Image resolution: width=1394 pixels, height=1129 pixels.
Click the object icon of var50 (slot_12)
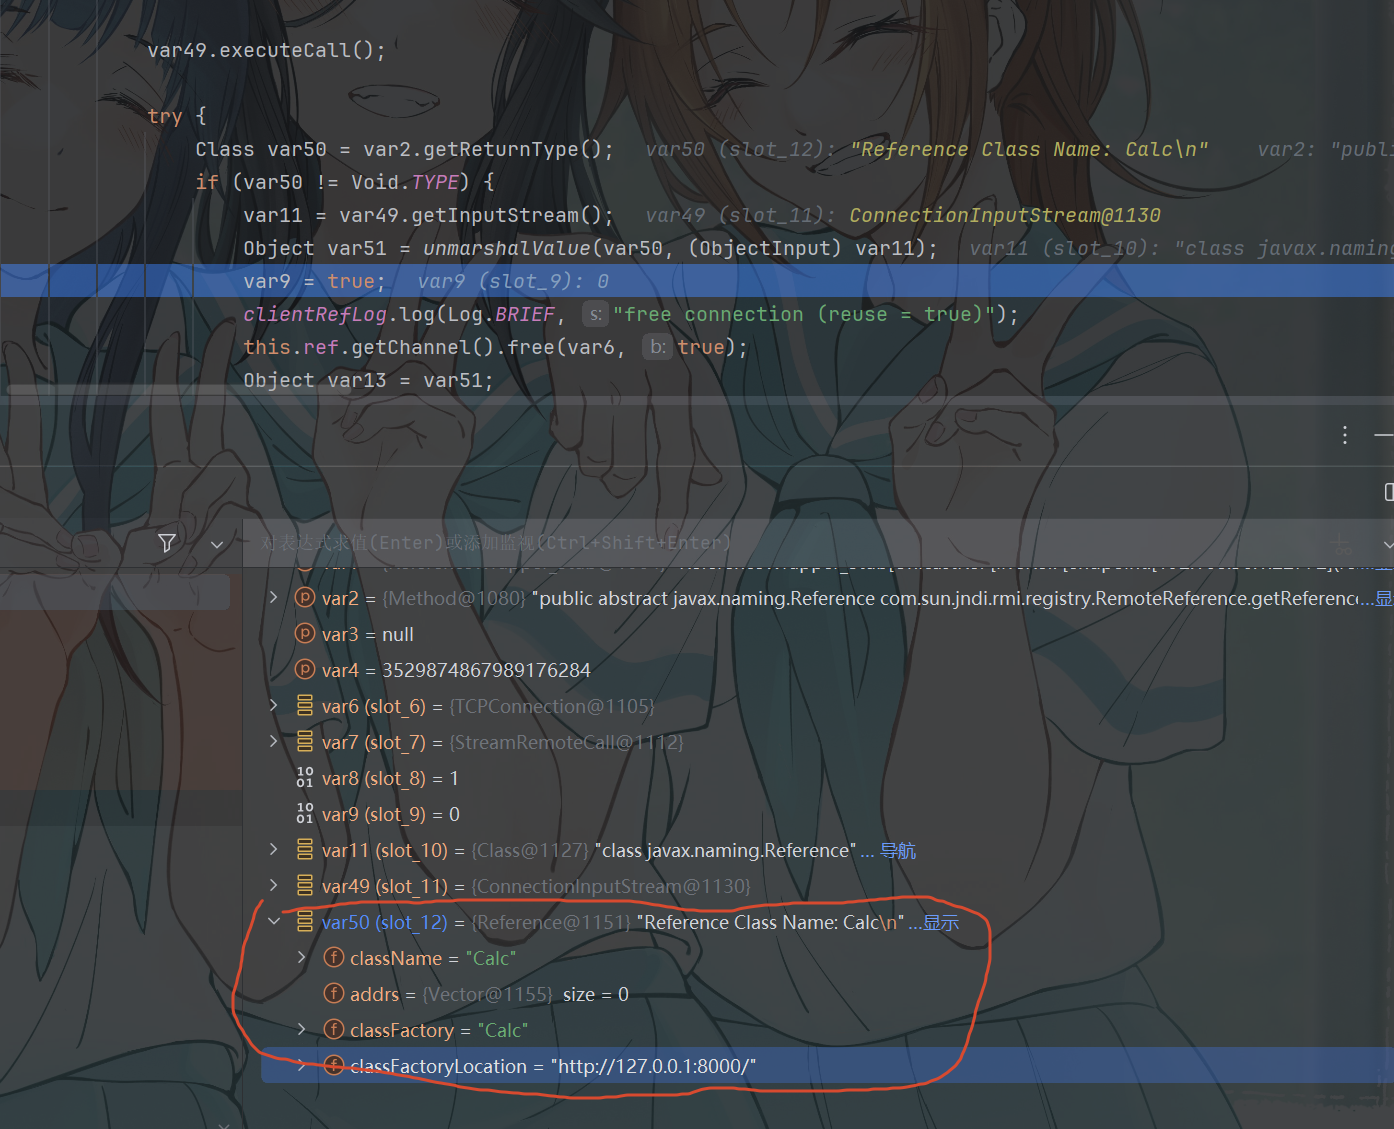[305, 921]
